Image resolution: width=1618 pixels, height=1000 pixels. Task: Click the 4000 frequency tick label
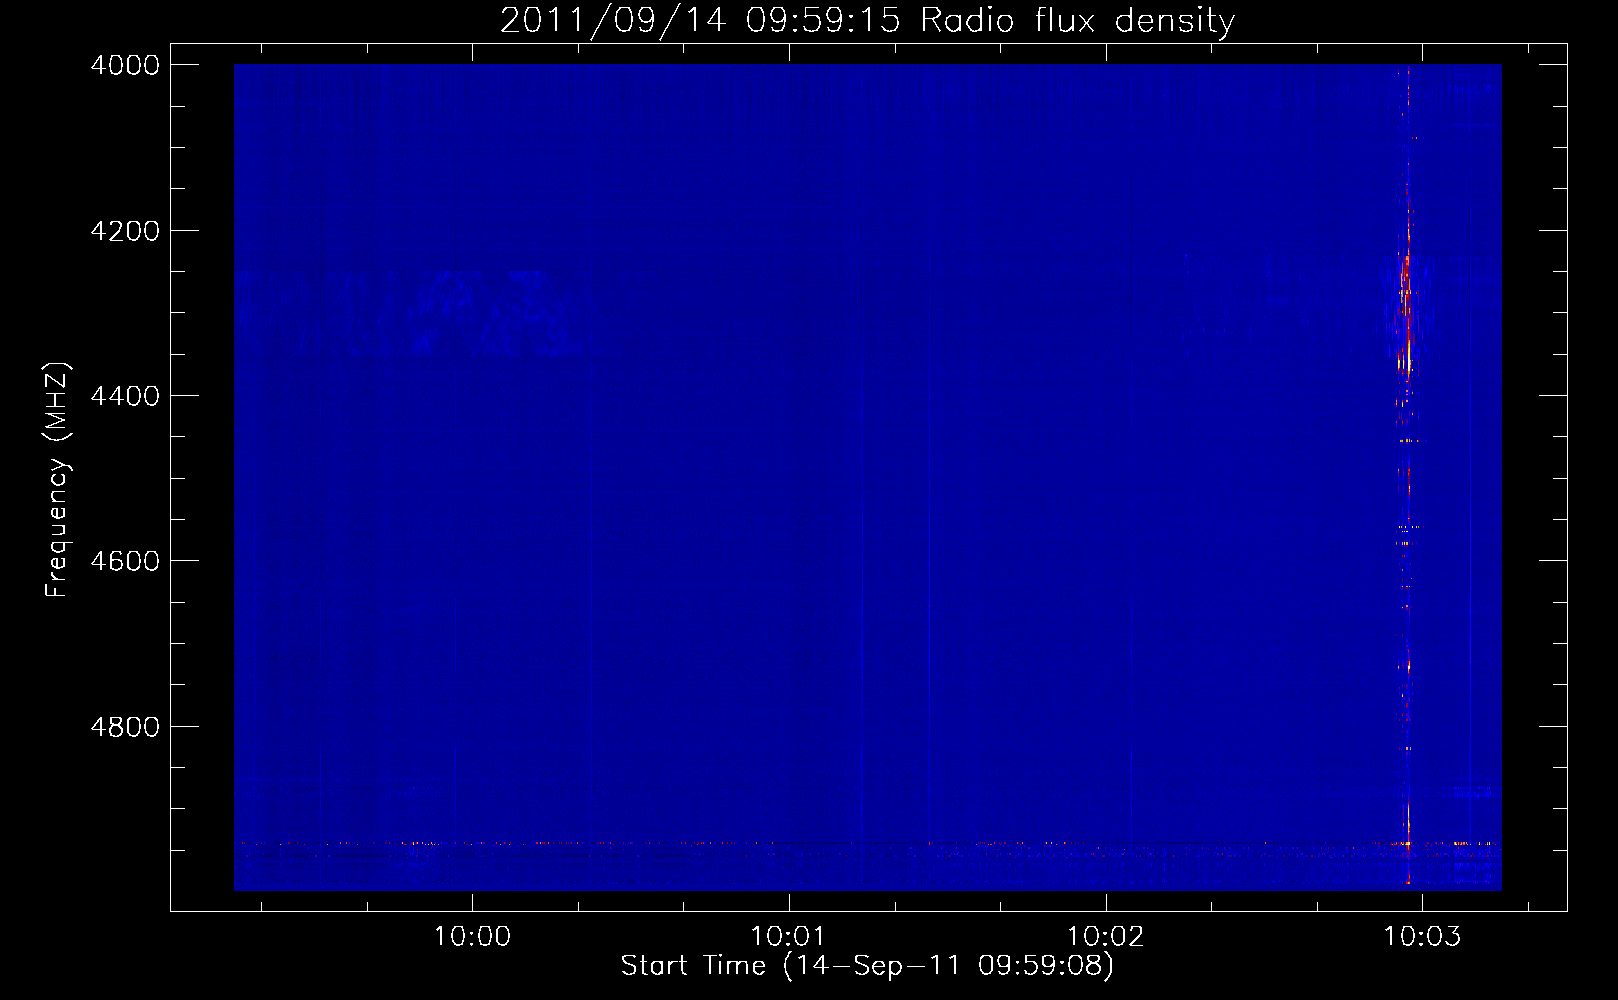pos(125,65)
